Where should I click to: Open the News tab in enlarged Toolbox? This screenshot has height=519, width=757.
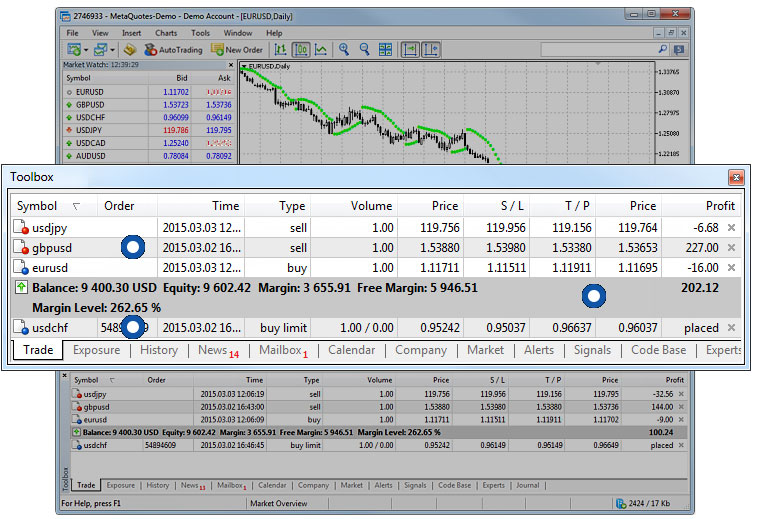(x=218, y=351)
